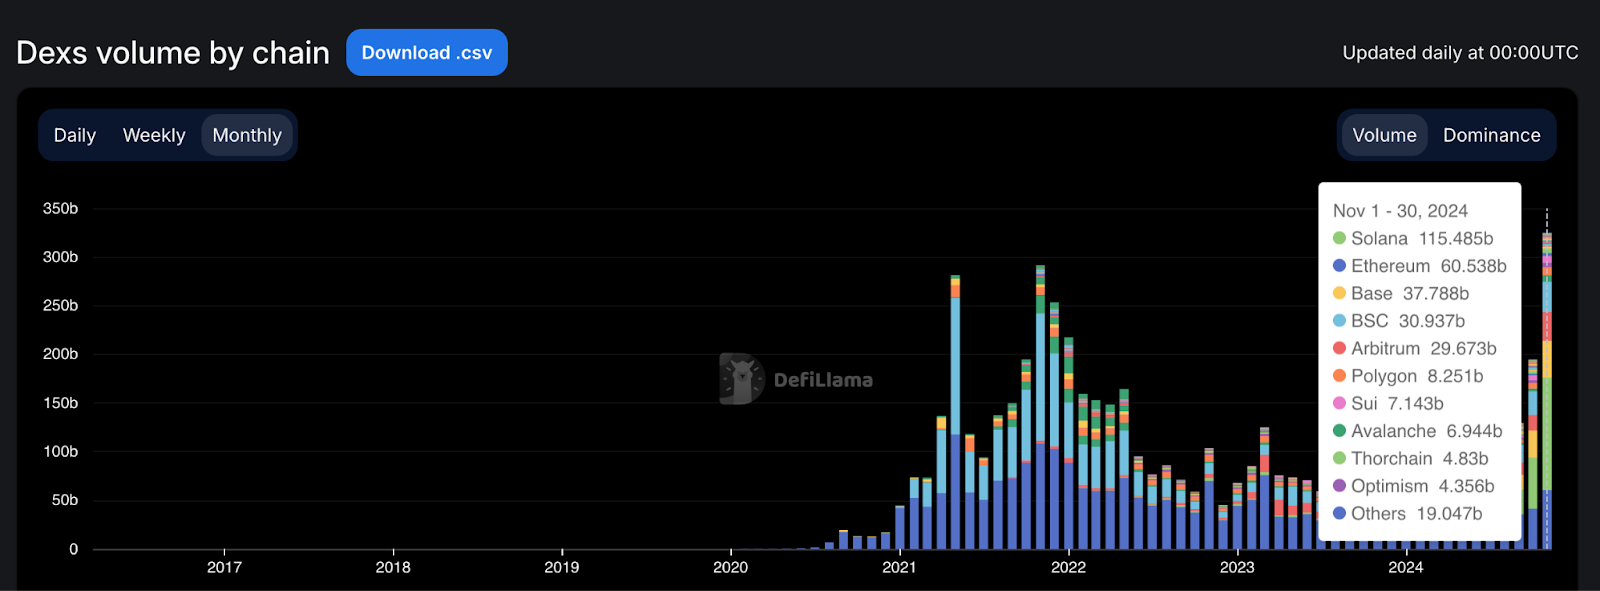Click the tallest bar at far right
1600x591 pixels.
pos(1547,391)
